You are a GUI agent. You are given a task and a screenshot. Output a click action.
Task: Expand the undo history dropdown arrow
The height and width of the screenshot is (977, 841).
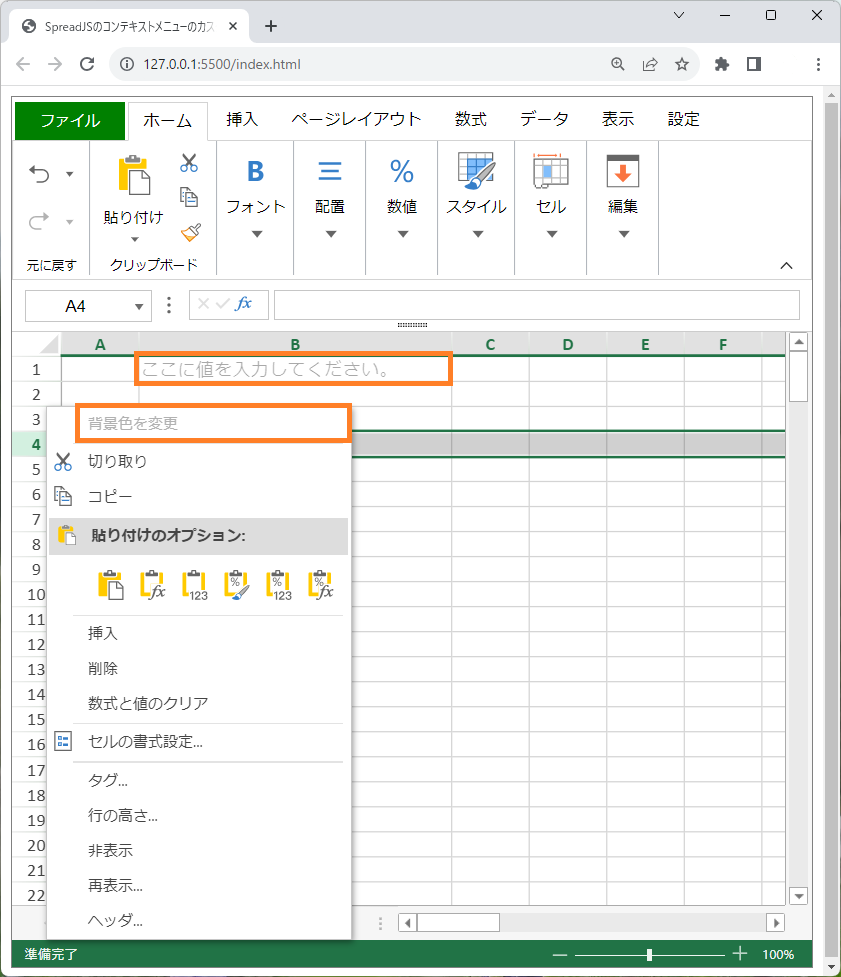[x=70, y=174]
